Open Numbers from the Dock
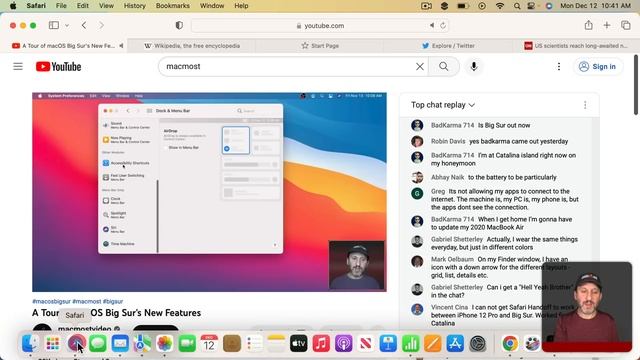Viewport: 640px width, 360px height. point(410,343)
